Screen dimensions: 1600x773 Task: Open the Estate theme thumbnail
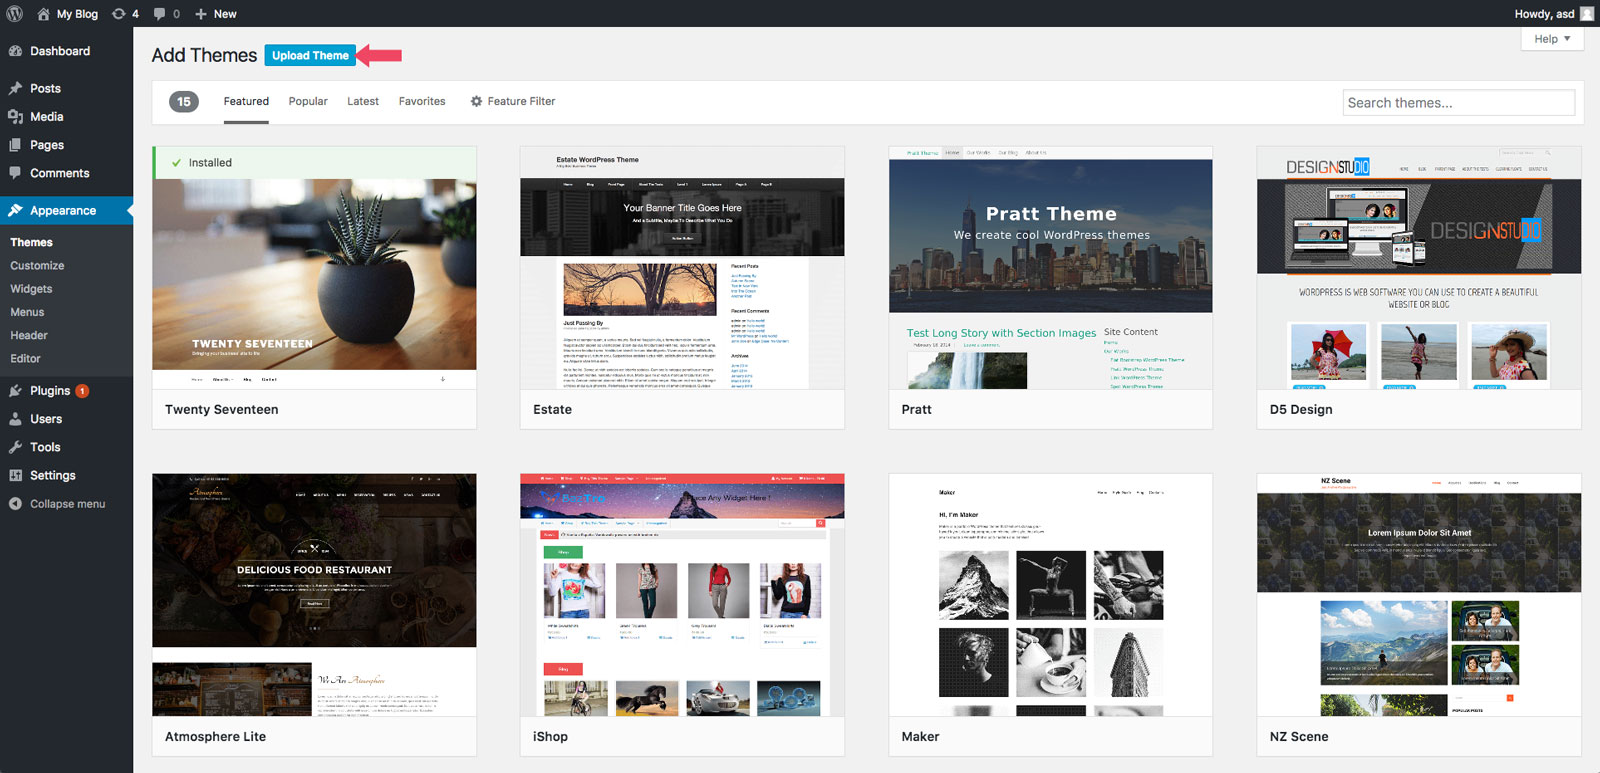point(682,268)
